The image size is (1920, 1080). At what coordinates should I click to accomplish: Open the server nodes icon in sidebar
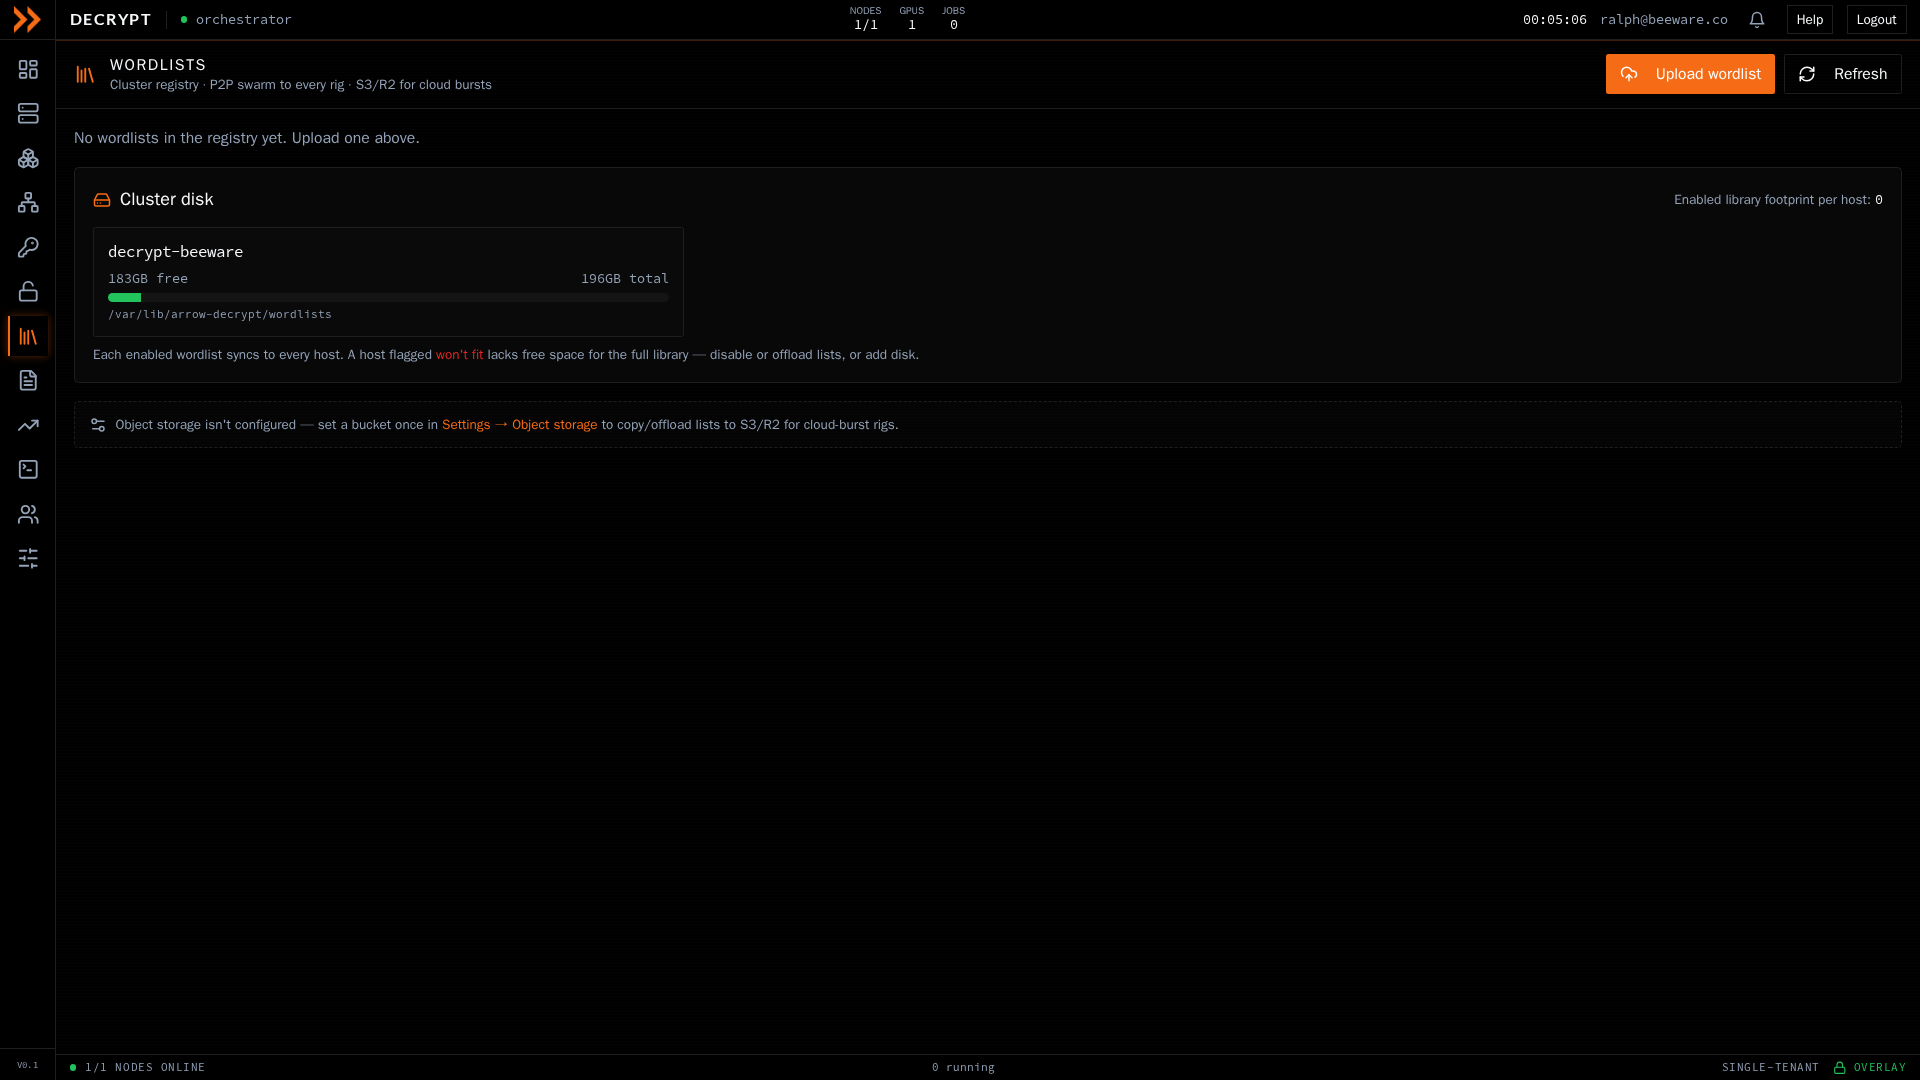tap(28, 113)
